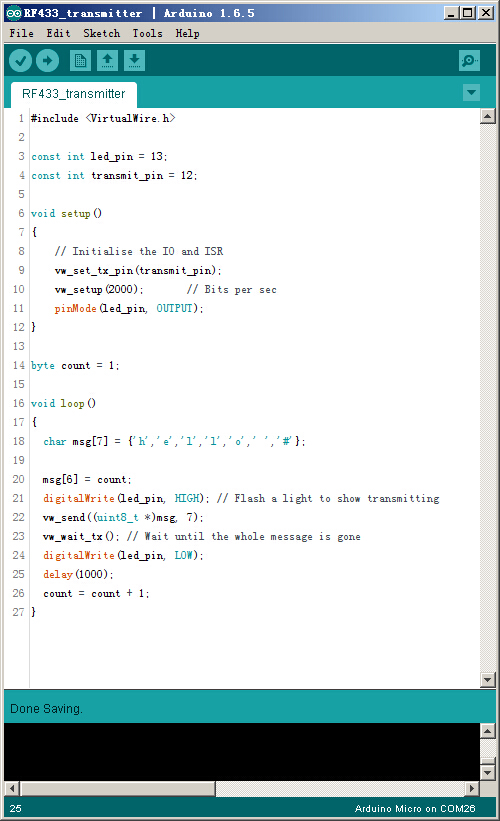Open the File menu
The height and width of the screenshot is (821, 500).
coord(21,34)
